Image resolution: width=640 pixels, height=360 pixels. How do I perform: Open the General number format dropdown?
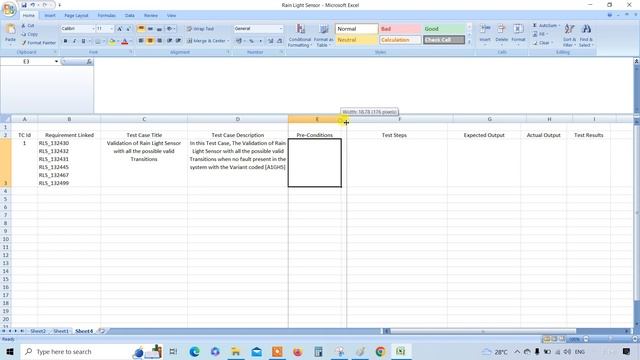(x=281, y=29)
